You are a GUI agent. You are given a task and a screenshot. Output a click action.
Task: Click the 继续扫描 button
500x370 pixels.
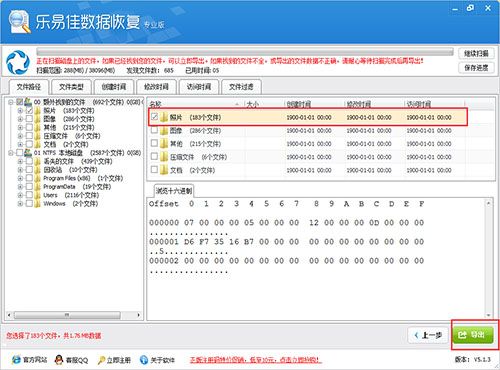pos(476,53)
